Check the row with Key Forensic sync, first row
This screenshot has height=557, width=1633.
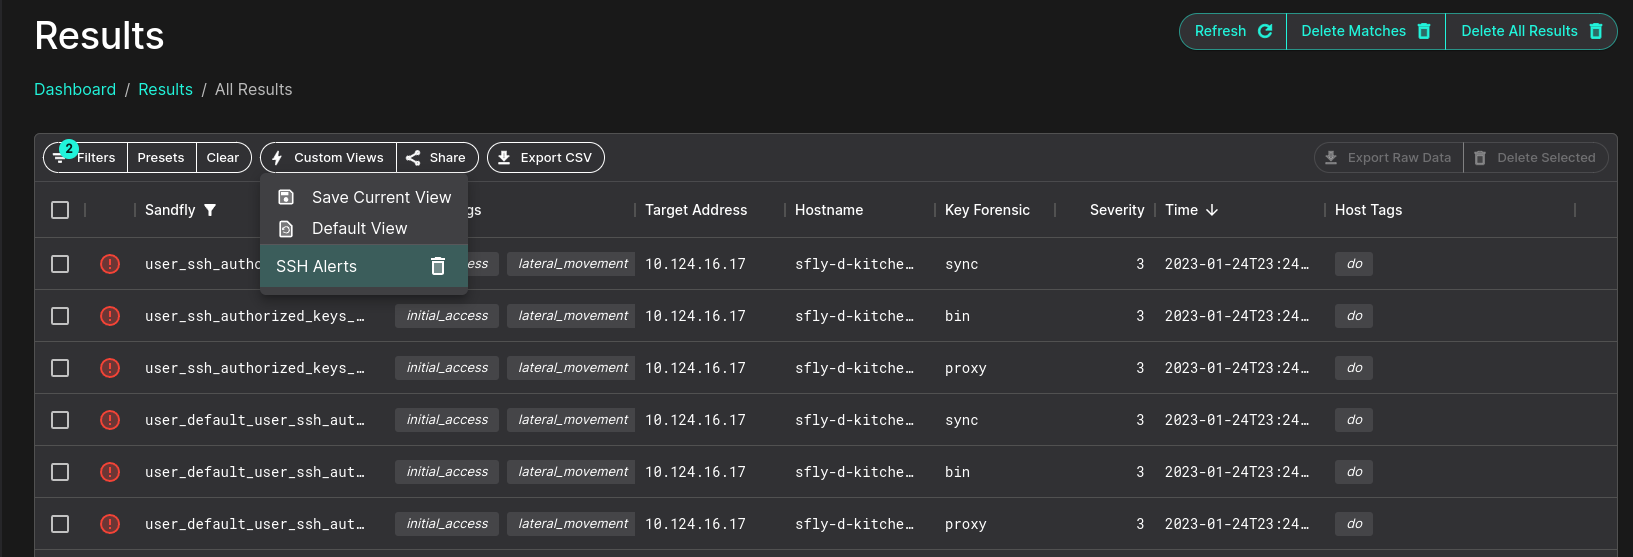click(x=60, y=264)
